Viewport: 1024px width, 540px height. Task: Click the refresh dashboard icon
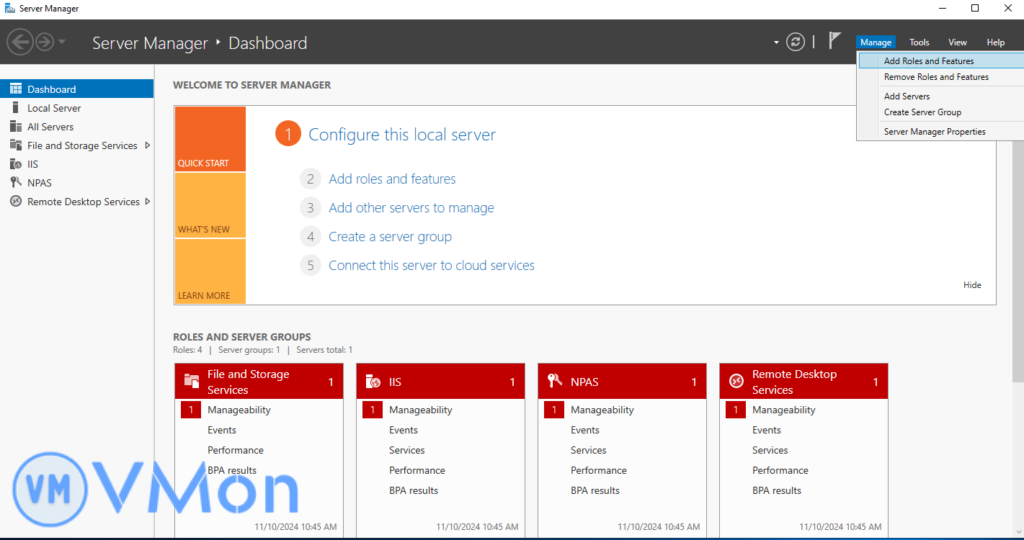tap(795, 42)
